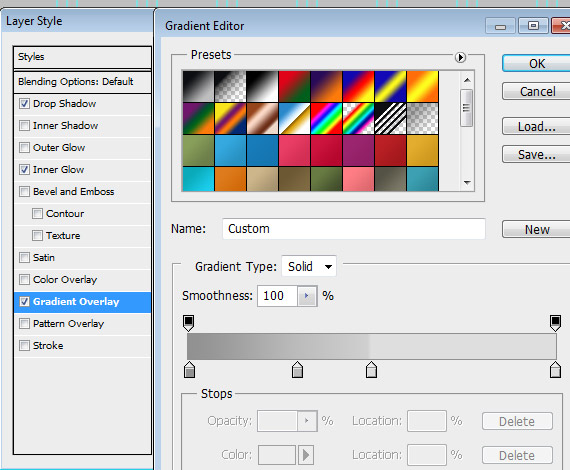Click the Load... button

click(x=537, y=126)
